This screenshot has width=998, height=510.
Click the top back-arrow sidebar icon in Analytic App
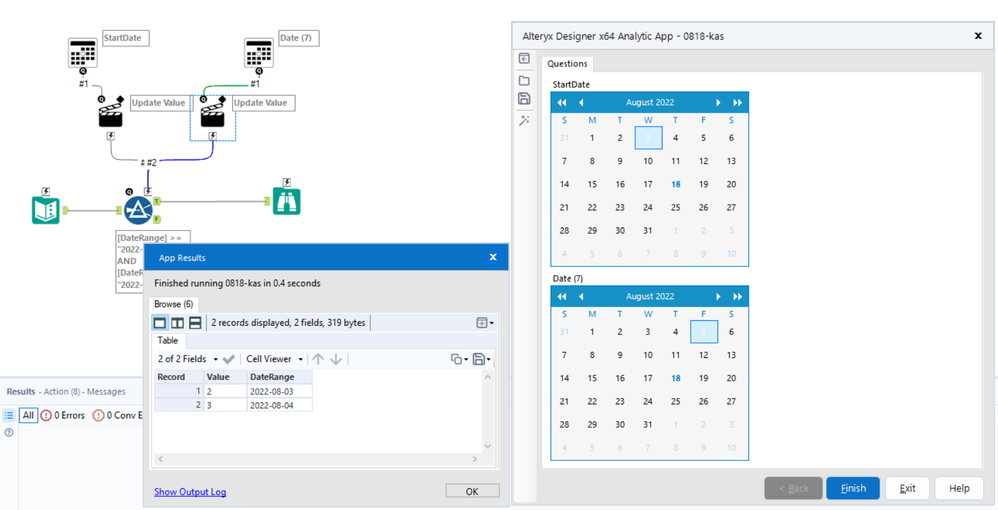[x=524, y=59]
